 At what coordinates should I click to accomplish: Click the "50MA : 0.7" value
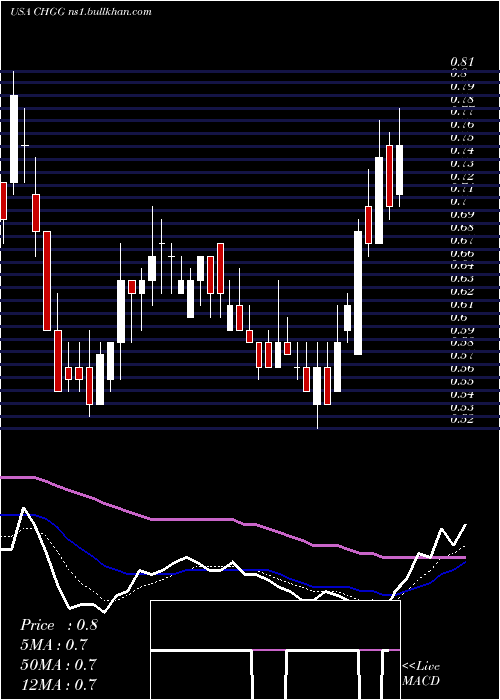58,664
